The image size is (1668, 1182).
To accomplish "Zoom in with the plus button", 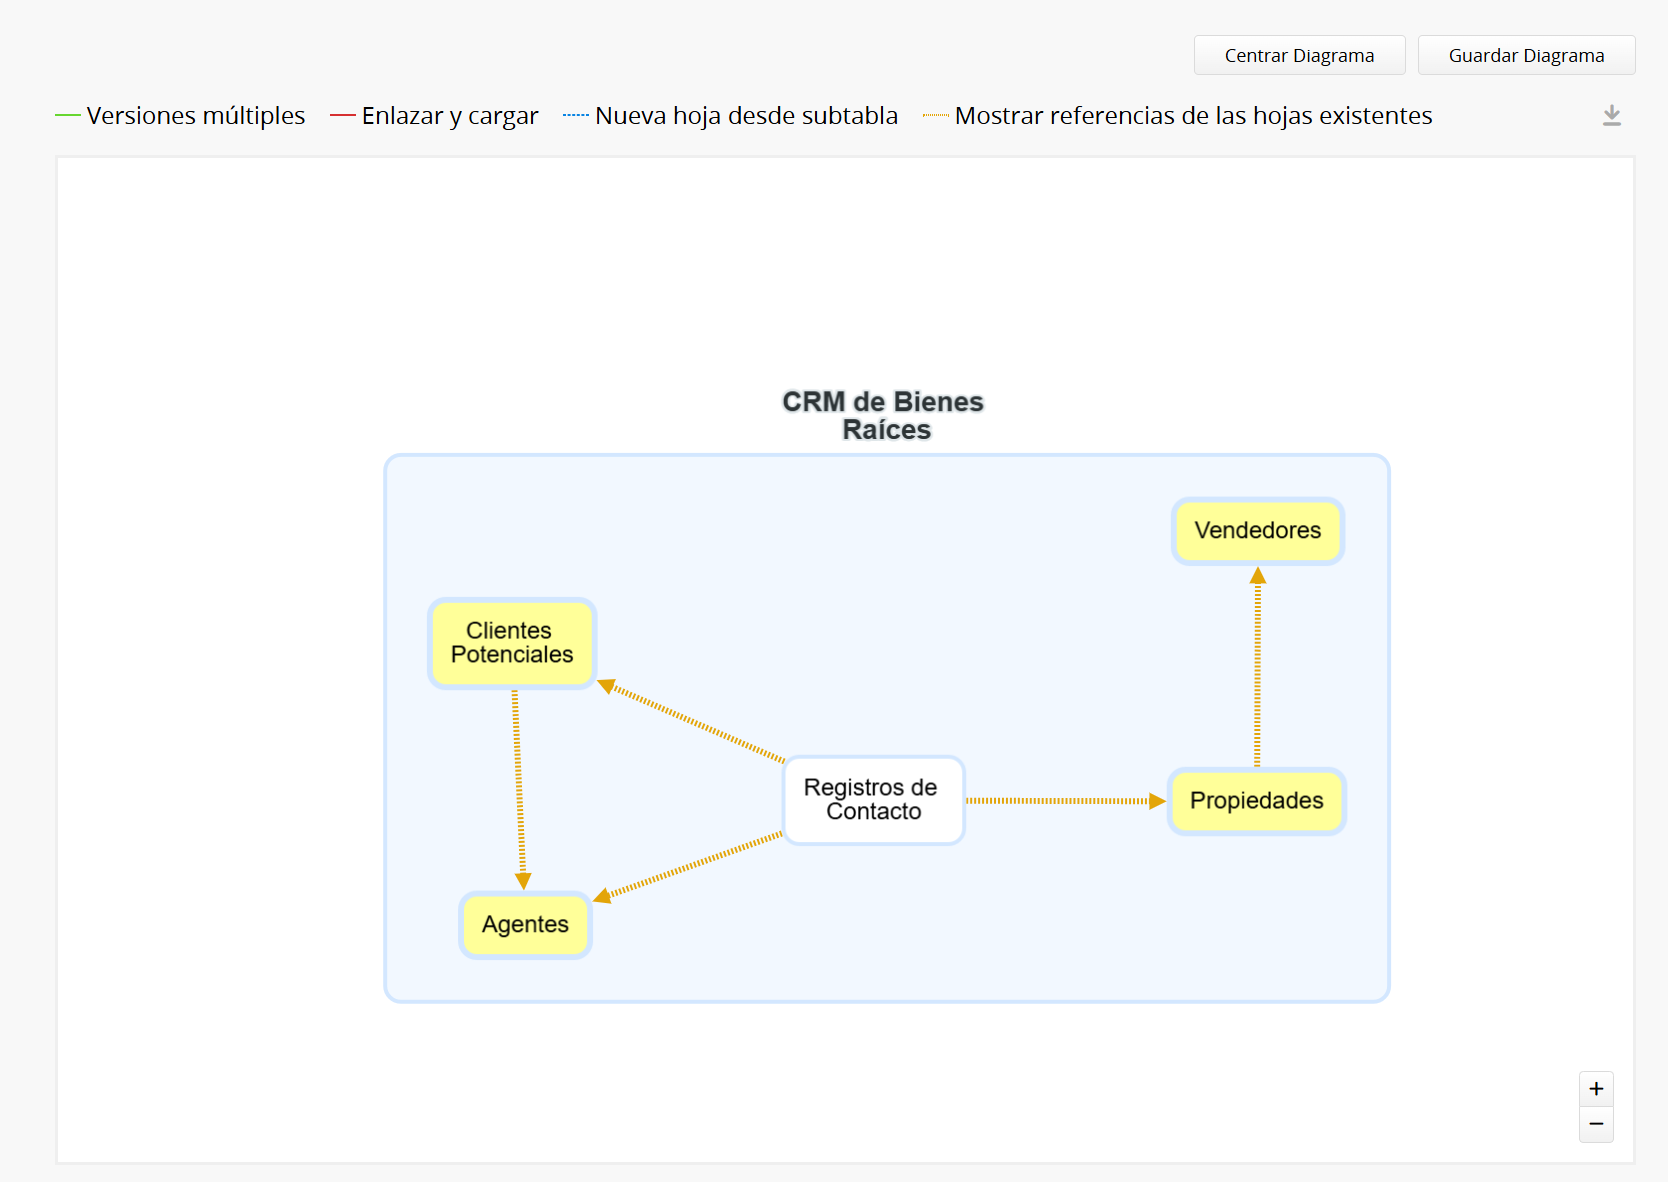I will point(1596,1089).
